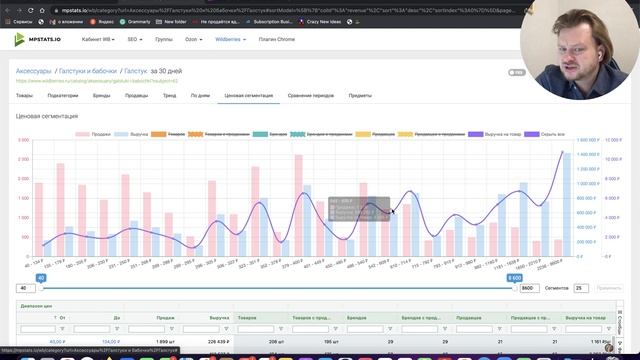Click the 40,00 ₽ cell in first row
Image resolution: width=640 pixels, height=360 pixels.
click(x=57, y=342)
